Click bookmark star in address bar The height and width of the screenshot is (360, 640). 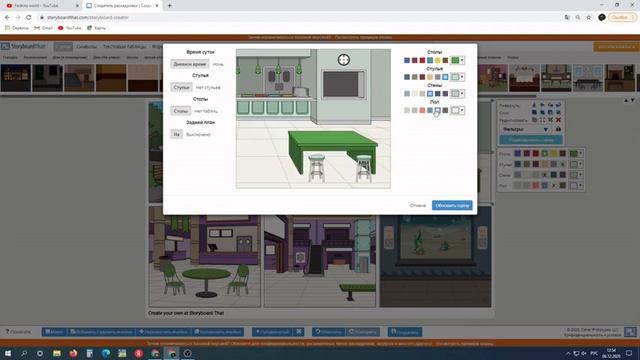589,18
